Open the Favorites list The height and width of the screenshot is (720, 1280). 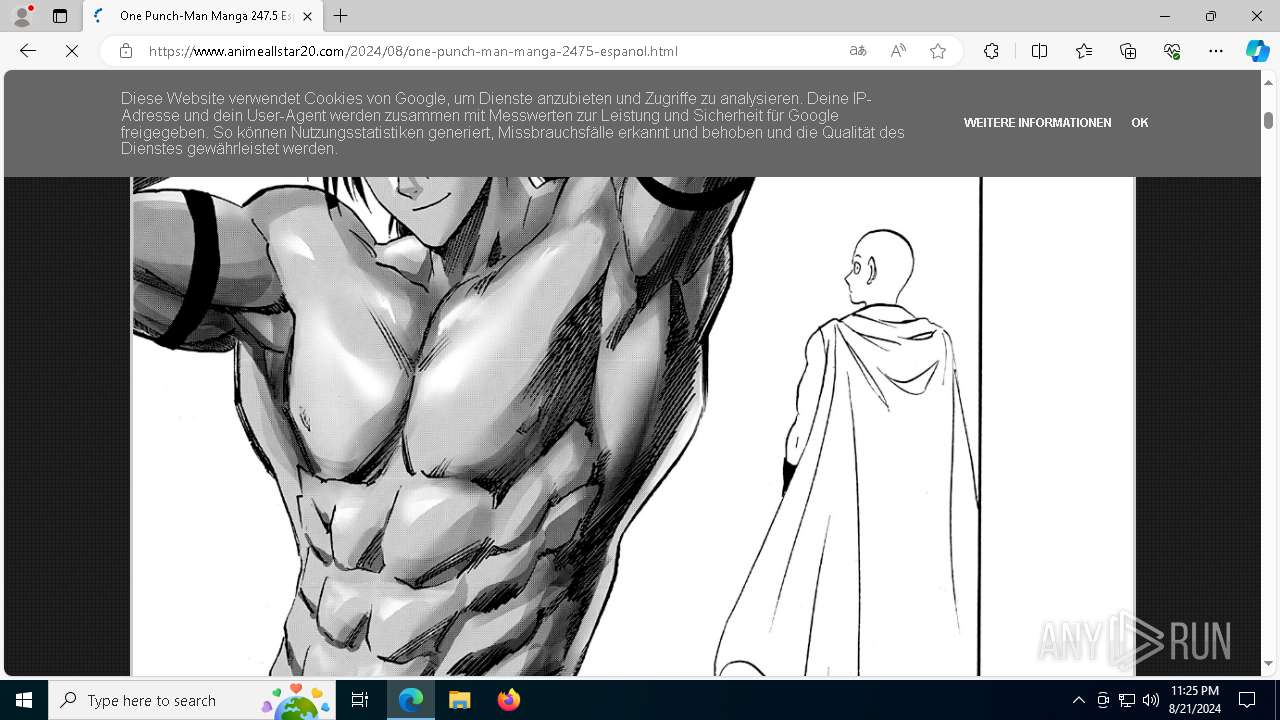pyautogui.click(x=1084, y=51)
